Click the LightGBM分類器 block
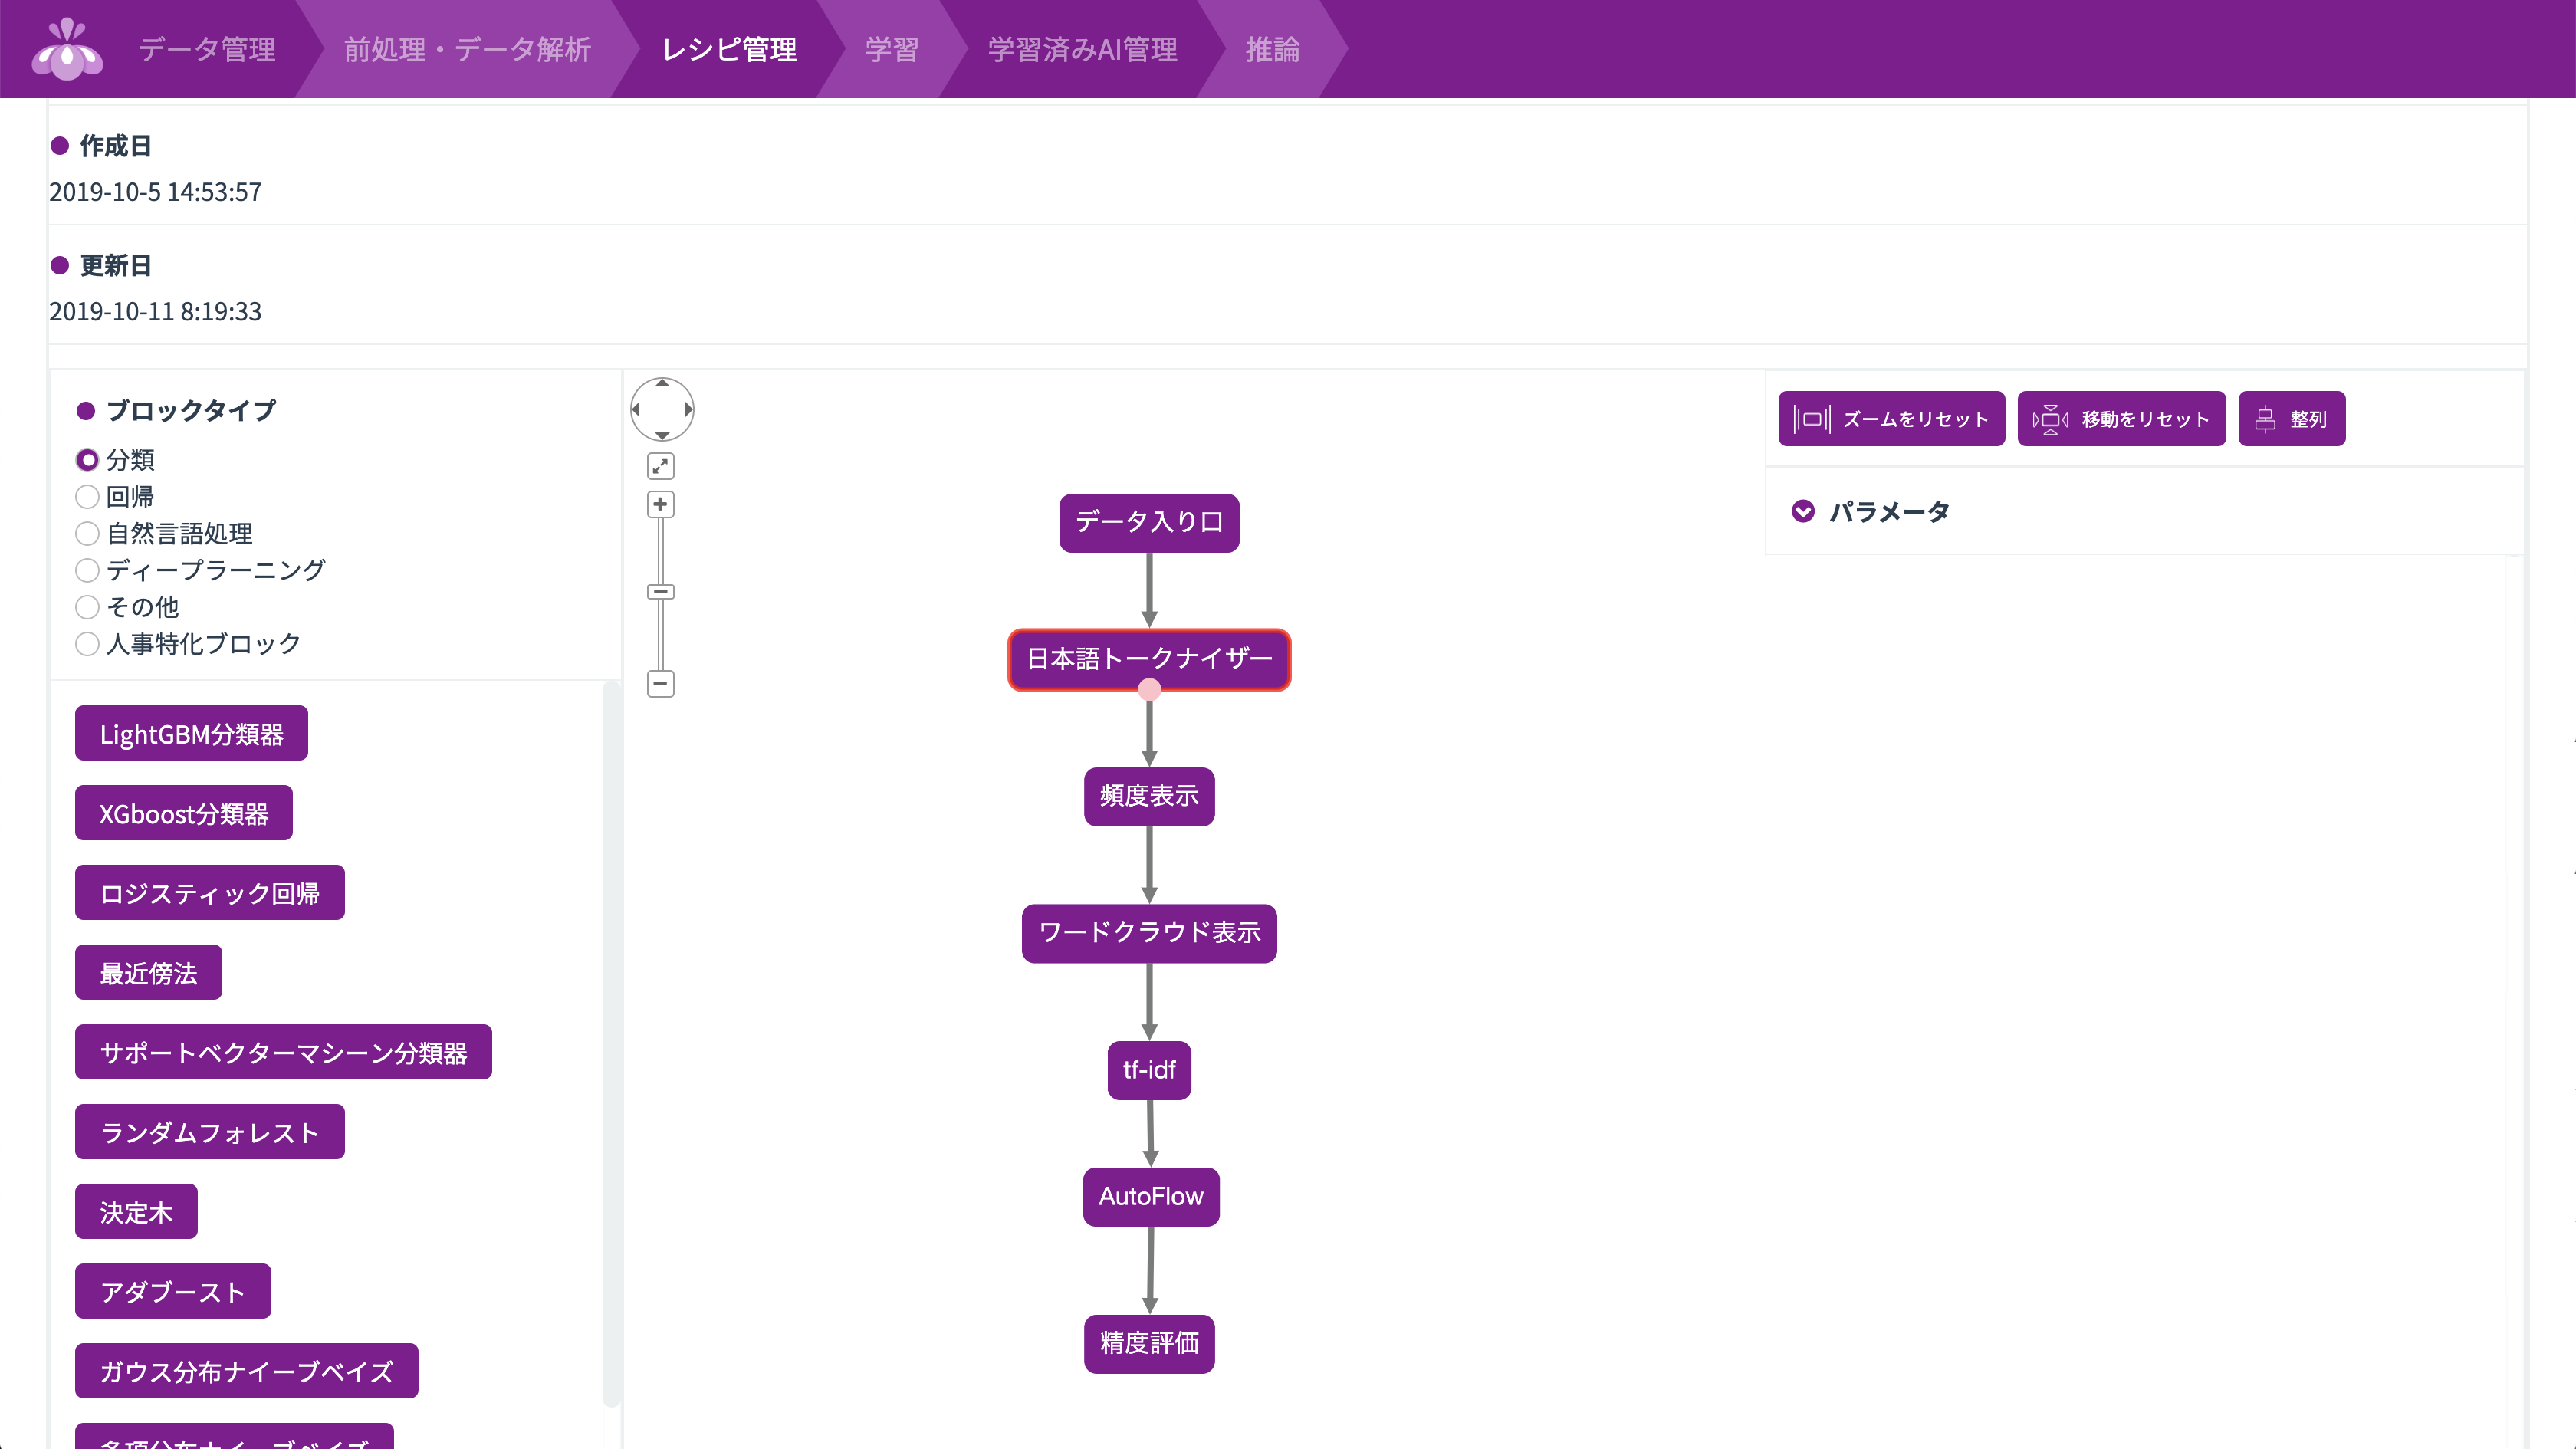Viewport: 2576px width, 1449px height. (191, 733)
